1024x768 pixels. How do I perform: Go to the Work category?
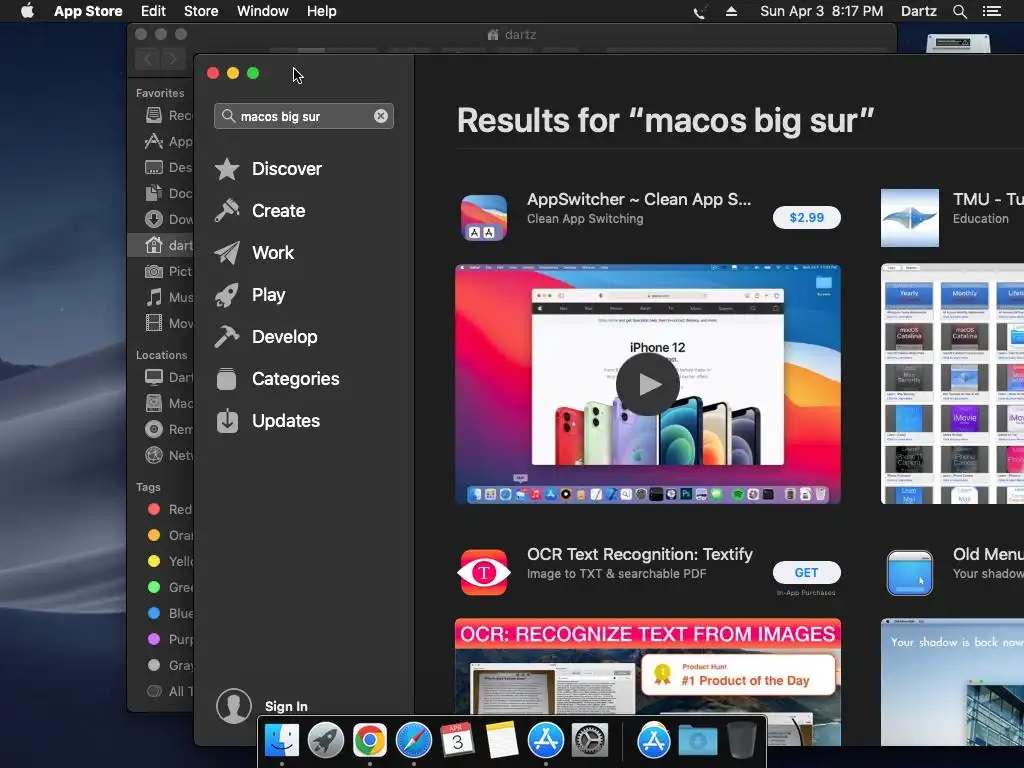pos(254,252)
